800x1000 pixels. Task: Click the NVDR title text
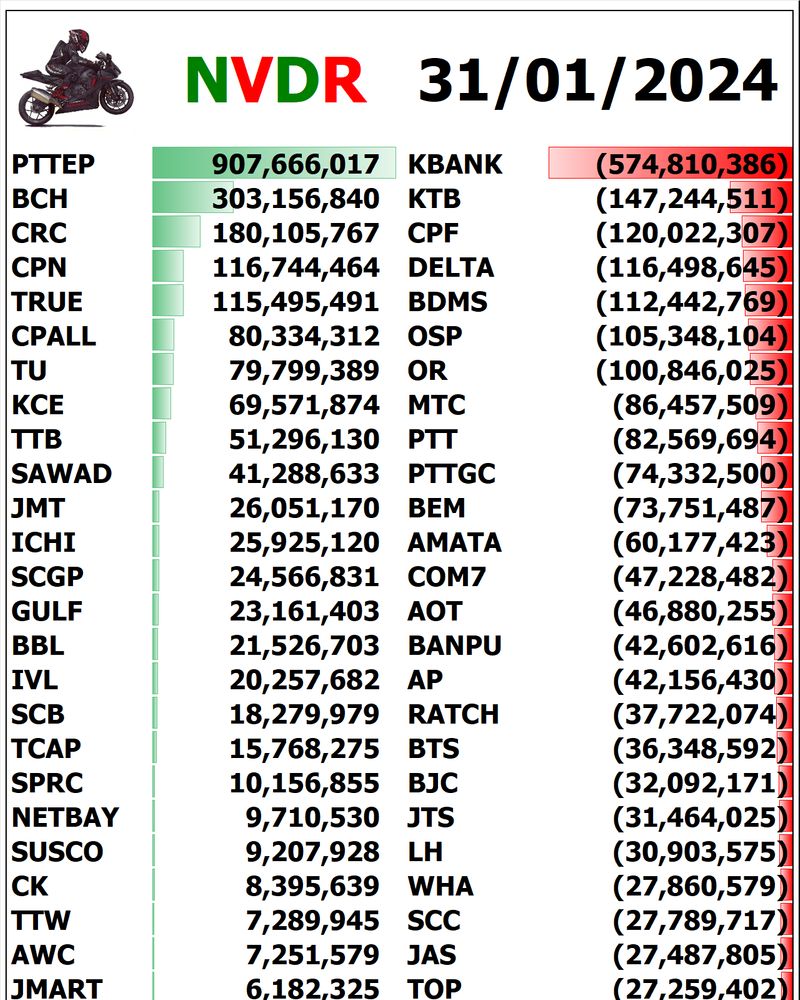(x=276, y=79)
